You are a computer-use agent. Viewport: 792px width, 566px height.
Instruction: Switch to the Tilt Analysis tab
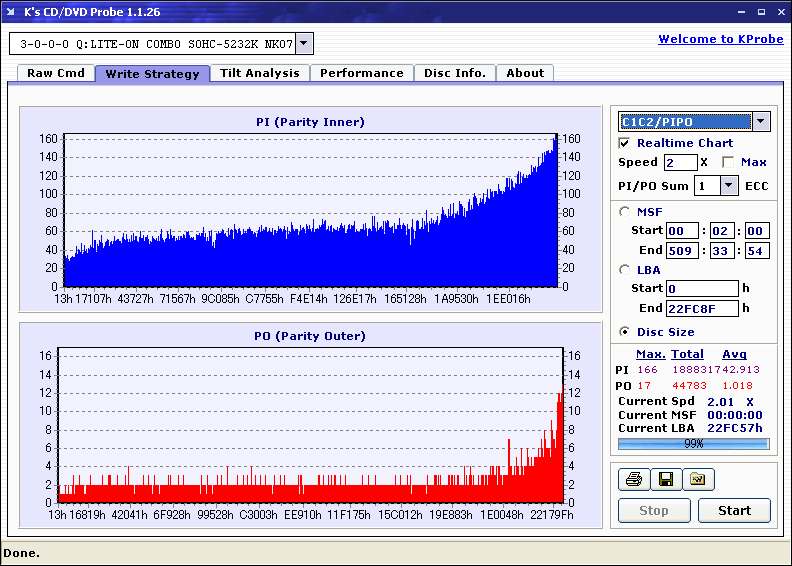260,73
